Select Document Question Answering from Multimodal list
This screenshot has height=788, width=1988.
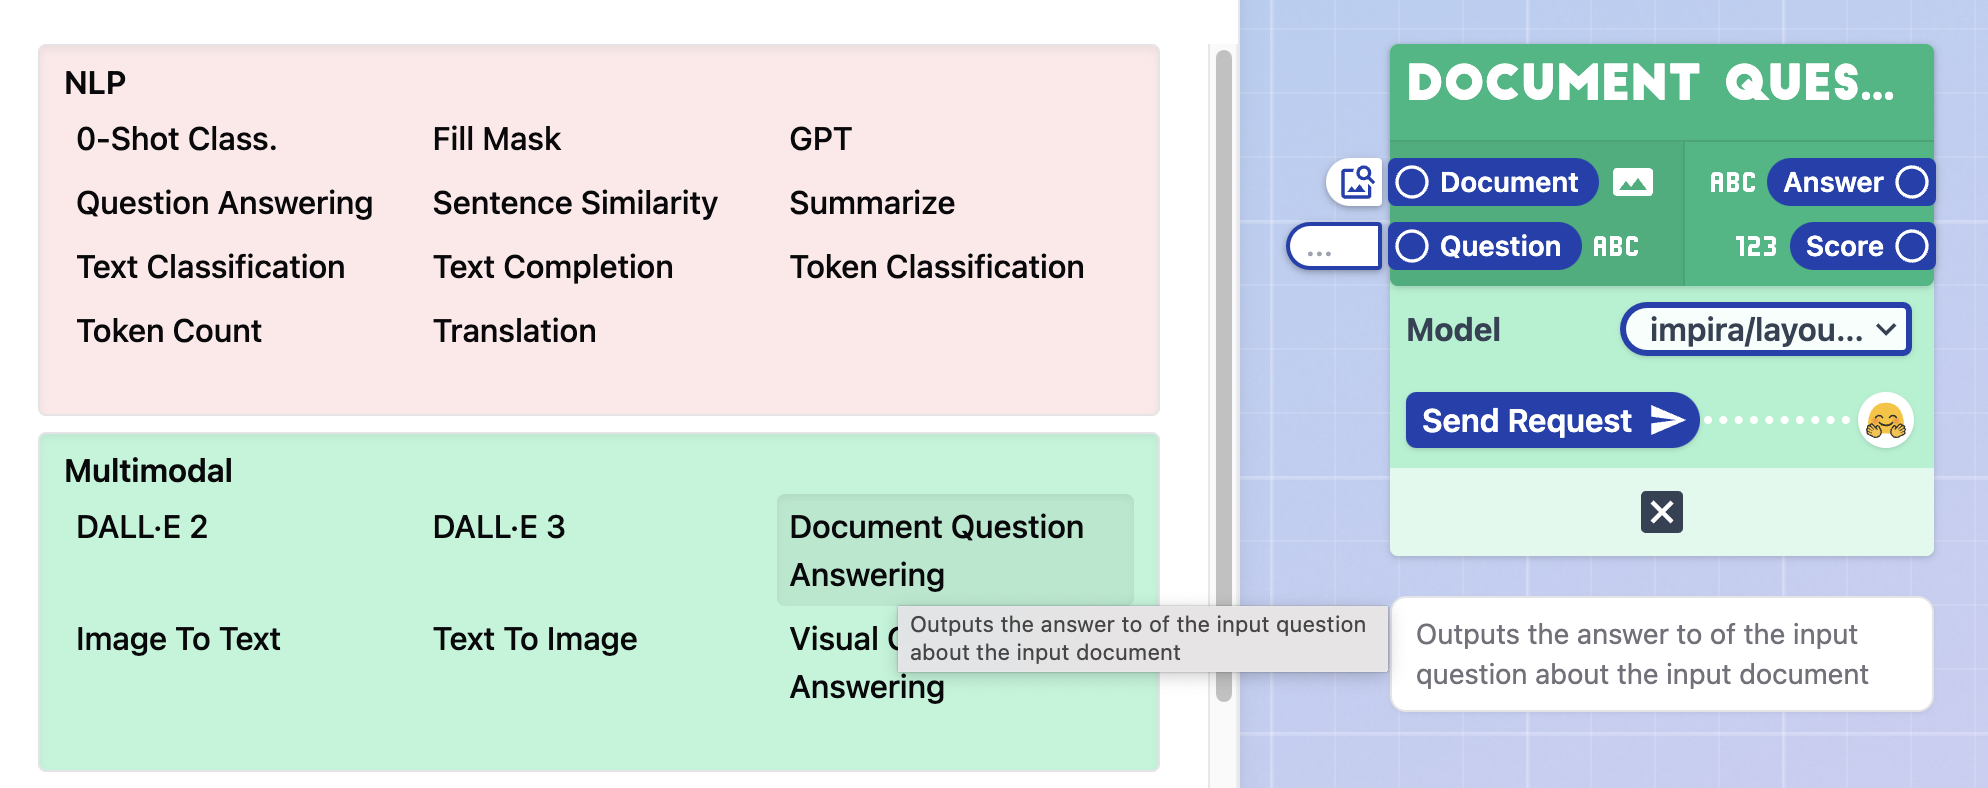(936, 550)
